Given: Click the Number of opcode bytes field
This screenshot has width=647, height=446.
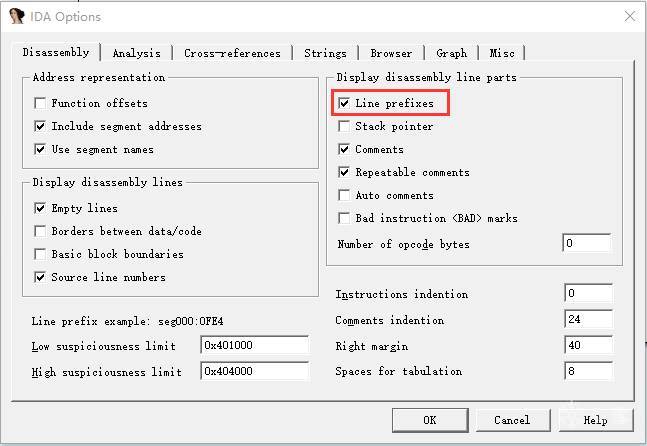Looking at the screenshot, I should point(586,244).
